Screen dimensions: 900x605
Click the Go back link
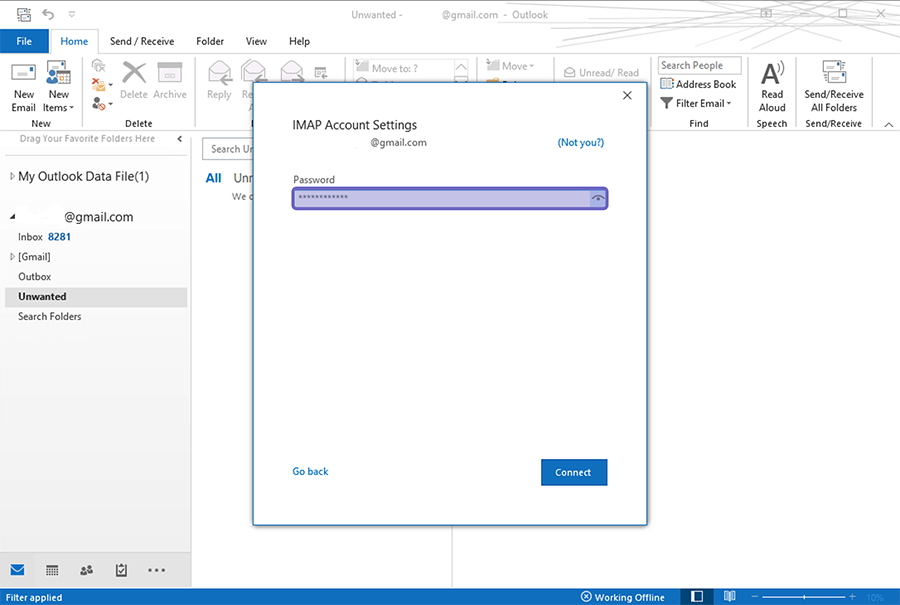tap(310, 471)
